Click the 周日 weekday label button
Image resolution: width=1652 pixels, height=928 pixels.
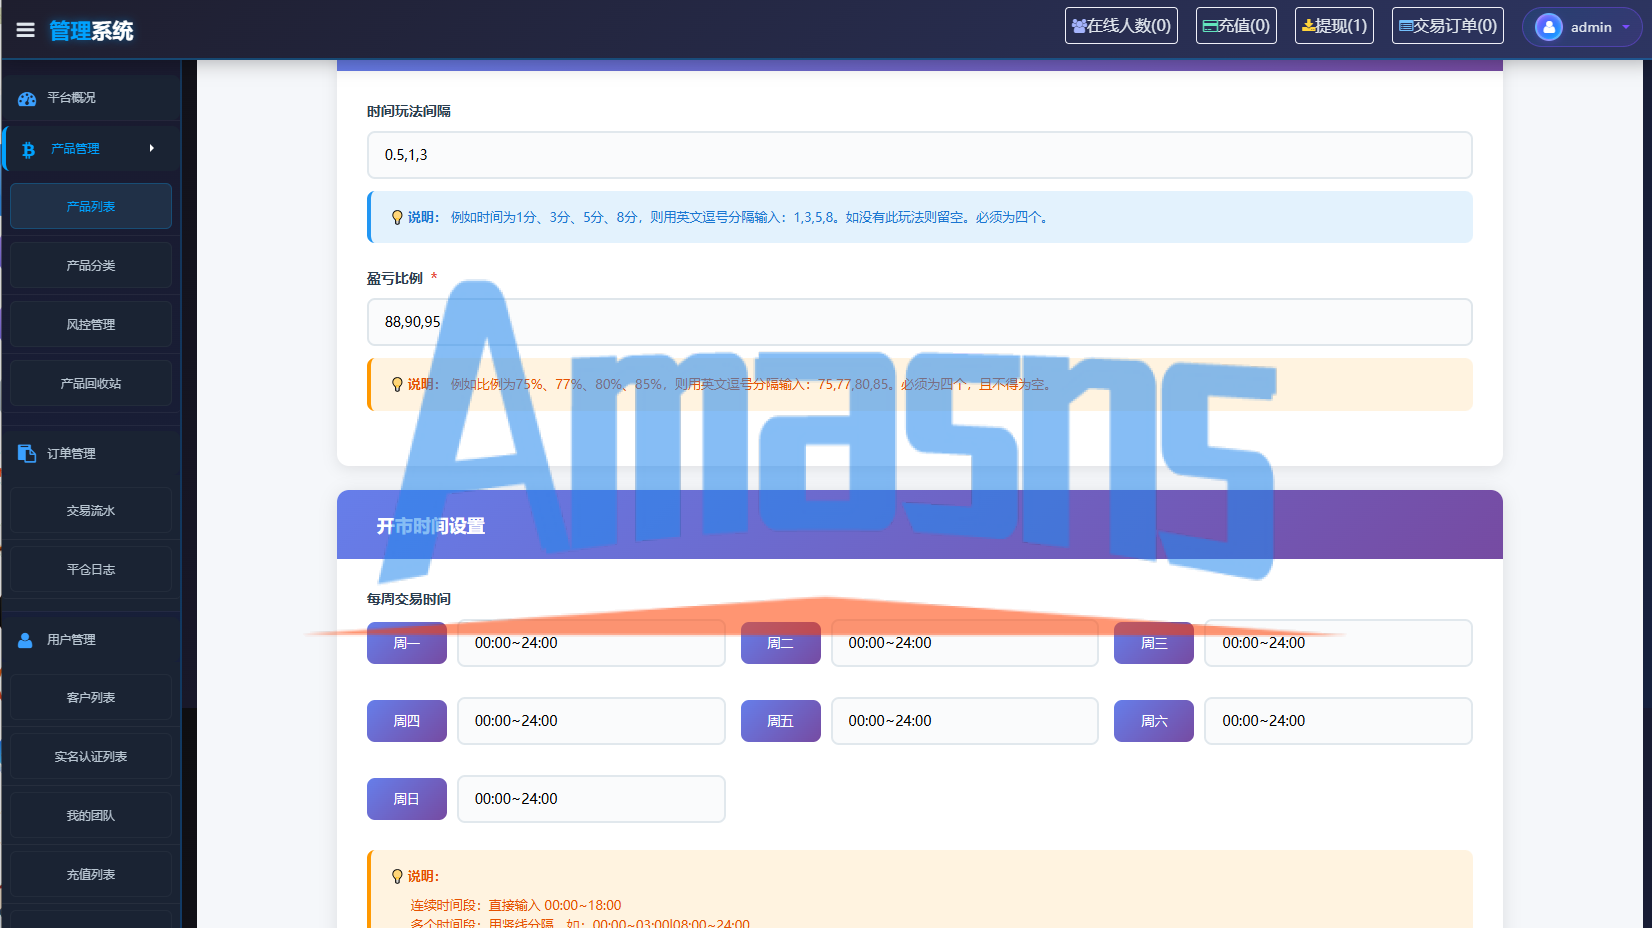(407, 799)
